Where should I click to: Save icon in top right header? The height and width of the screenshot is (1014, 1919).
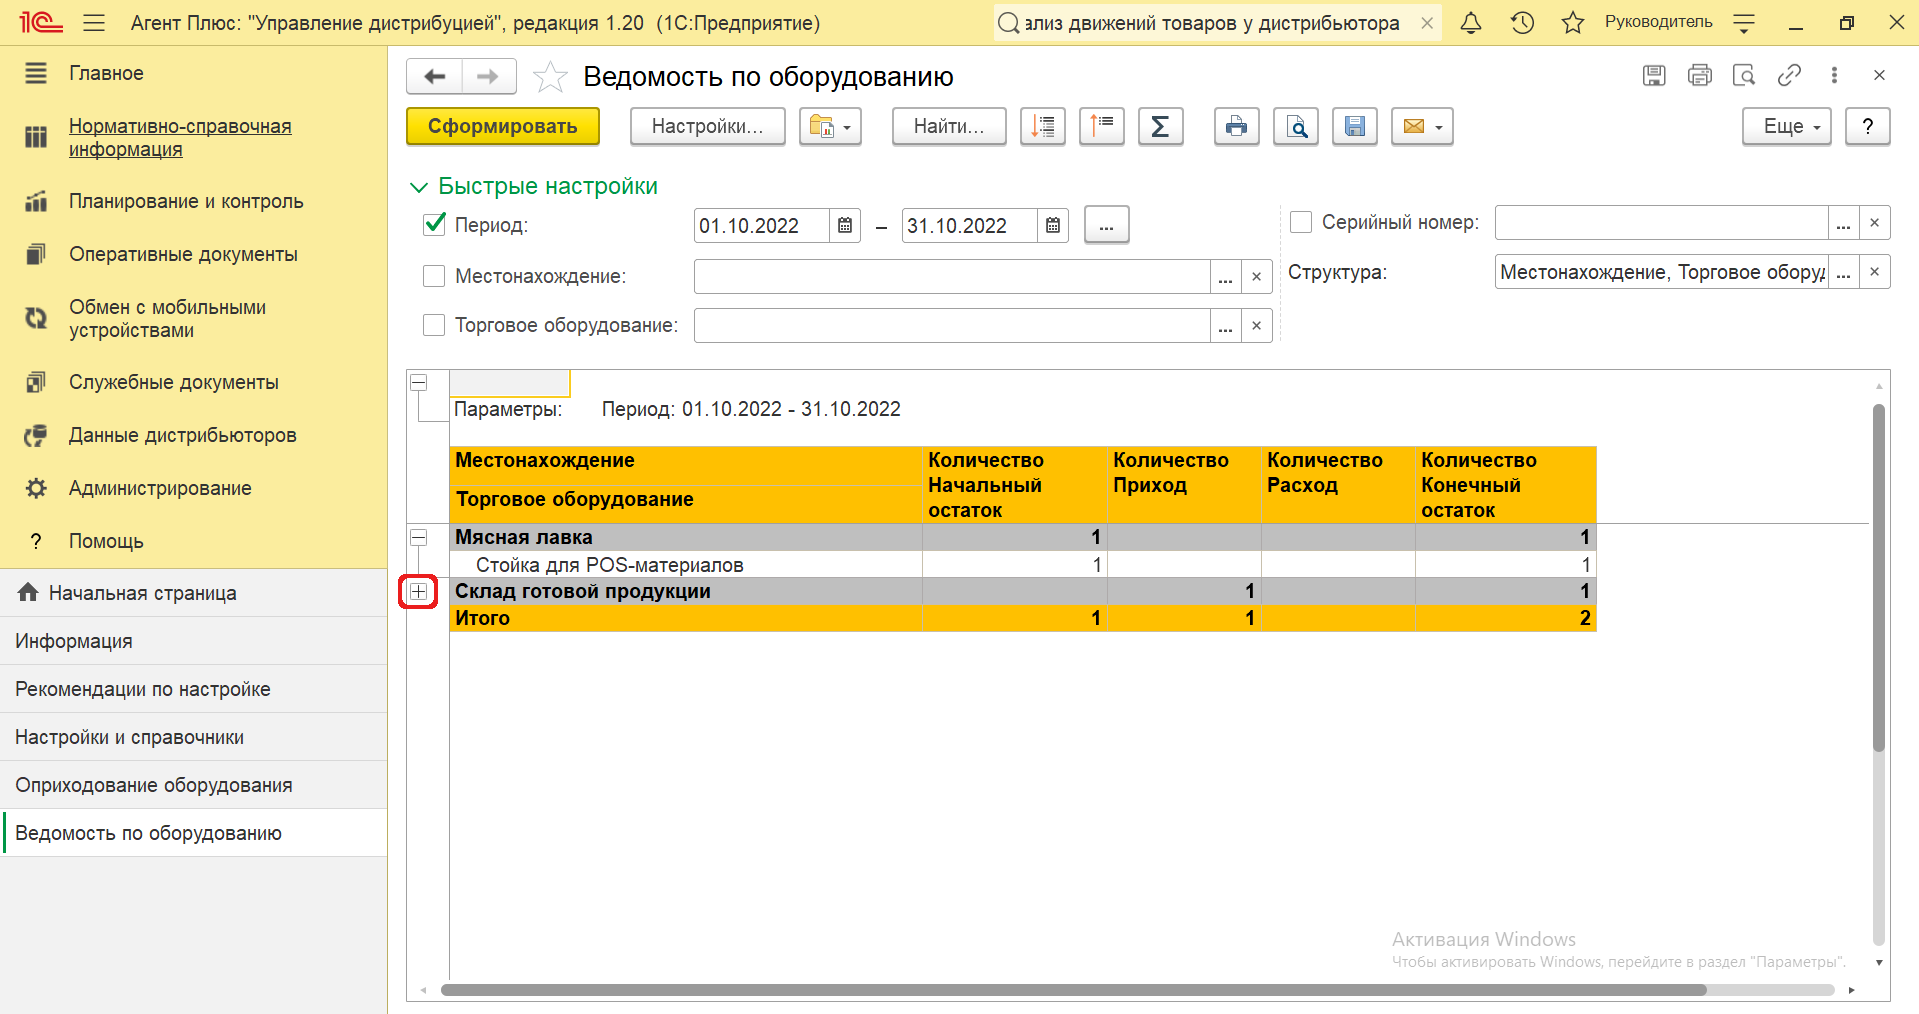tap(1654, 75)
